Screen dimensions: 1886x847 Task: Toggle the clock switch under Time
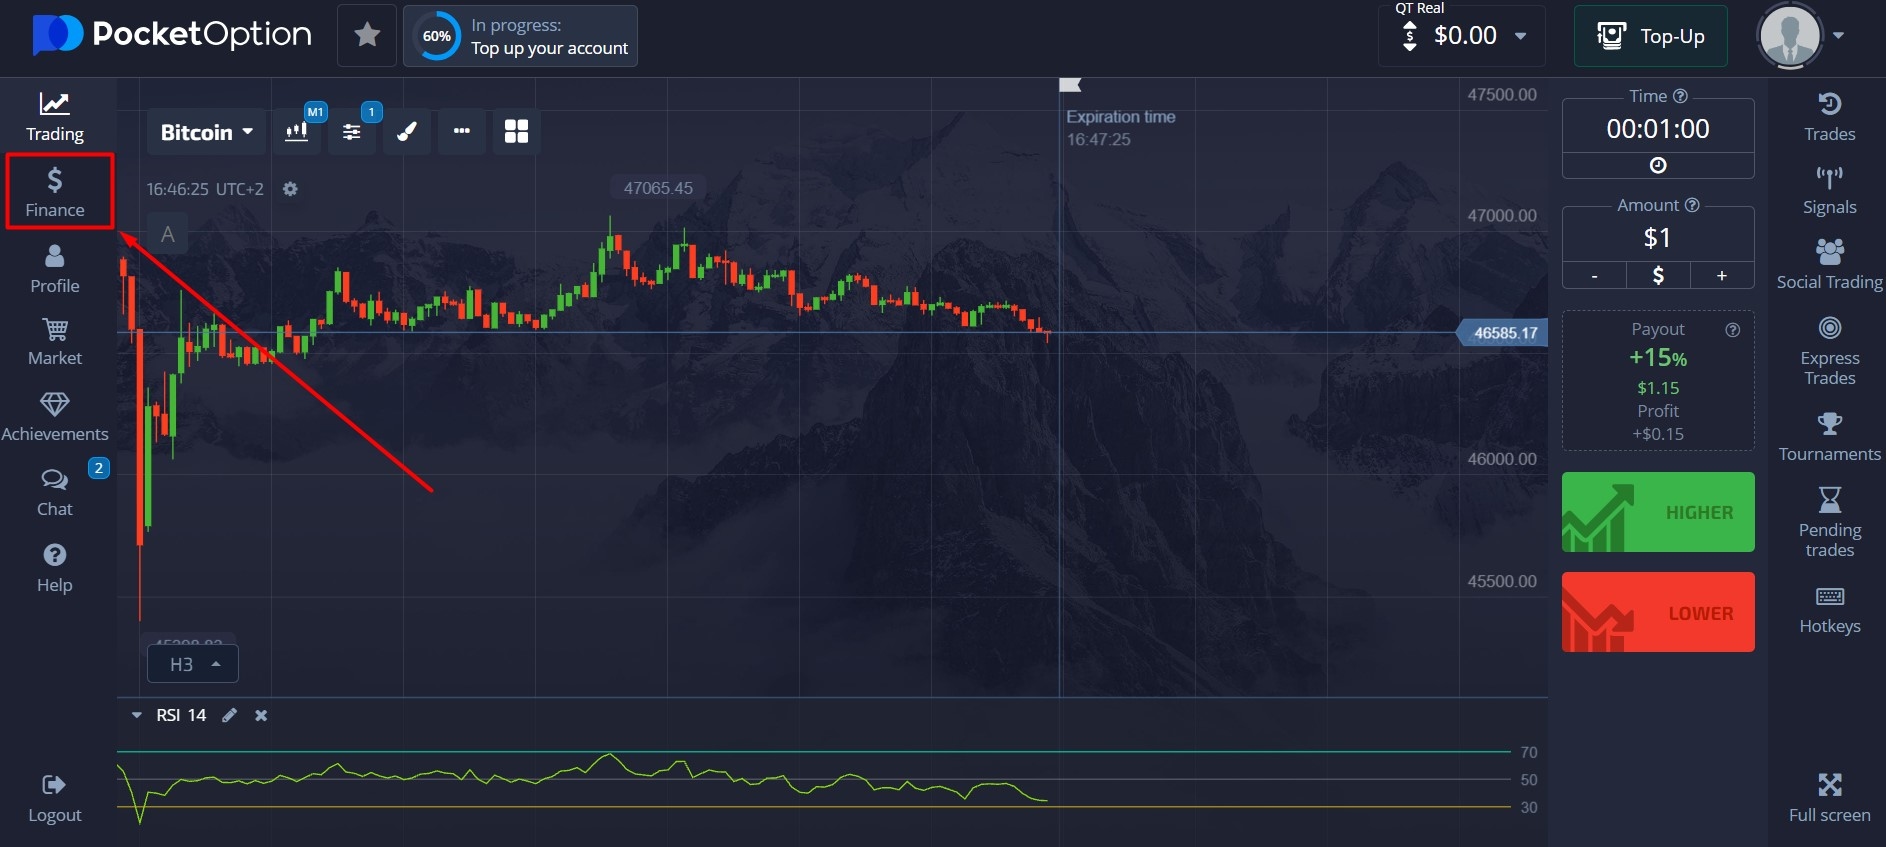coord(1657,166)
